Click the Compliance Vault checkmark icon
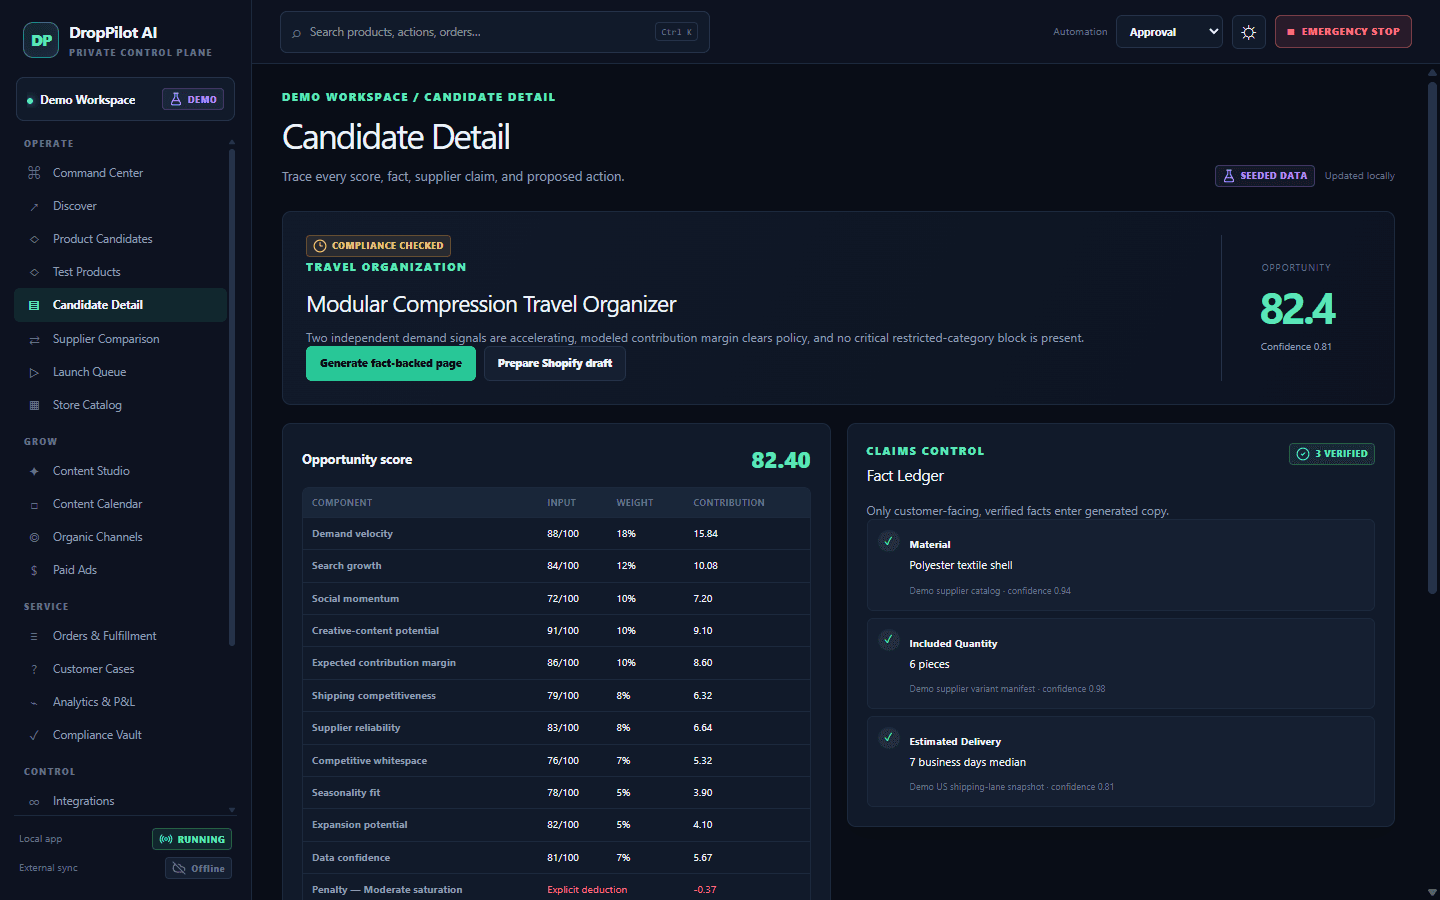1440x900 pixels. click(x=34, y=735)
